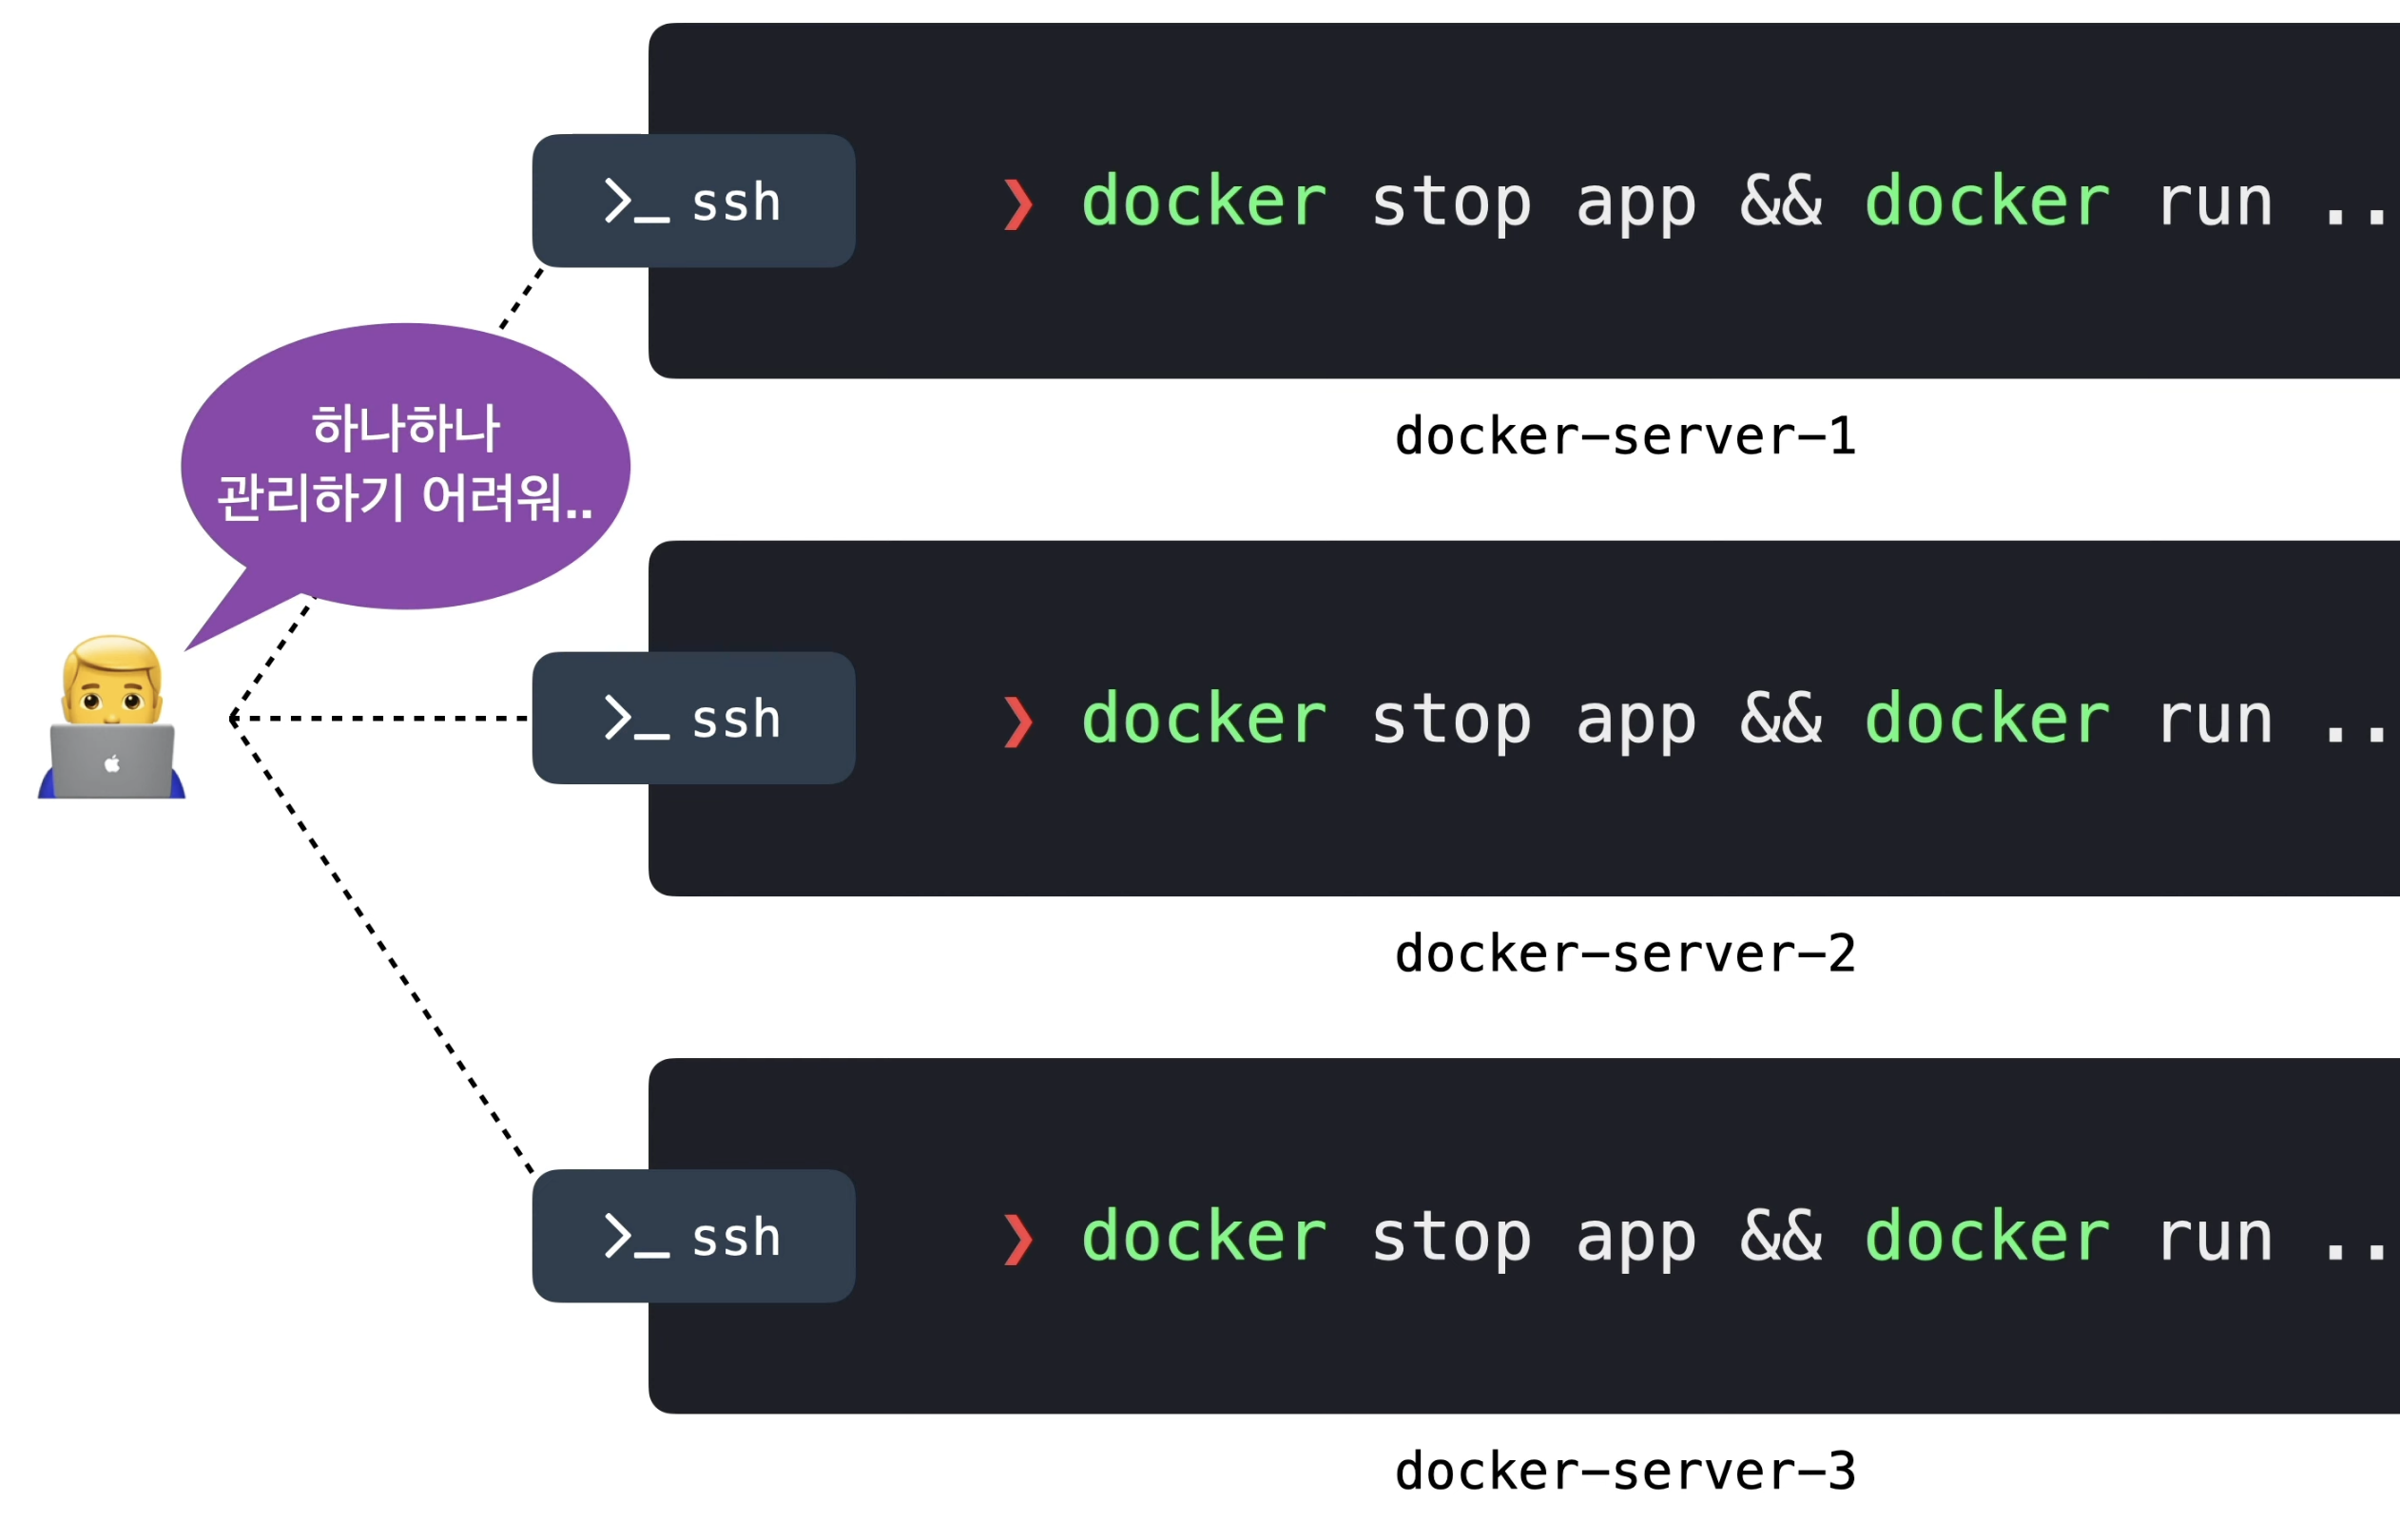The image size is (2400, 1540).
Task: Click '&&' operator in third terminal
Action: [1781, 1237]
